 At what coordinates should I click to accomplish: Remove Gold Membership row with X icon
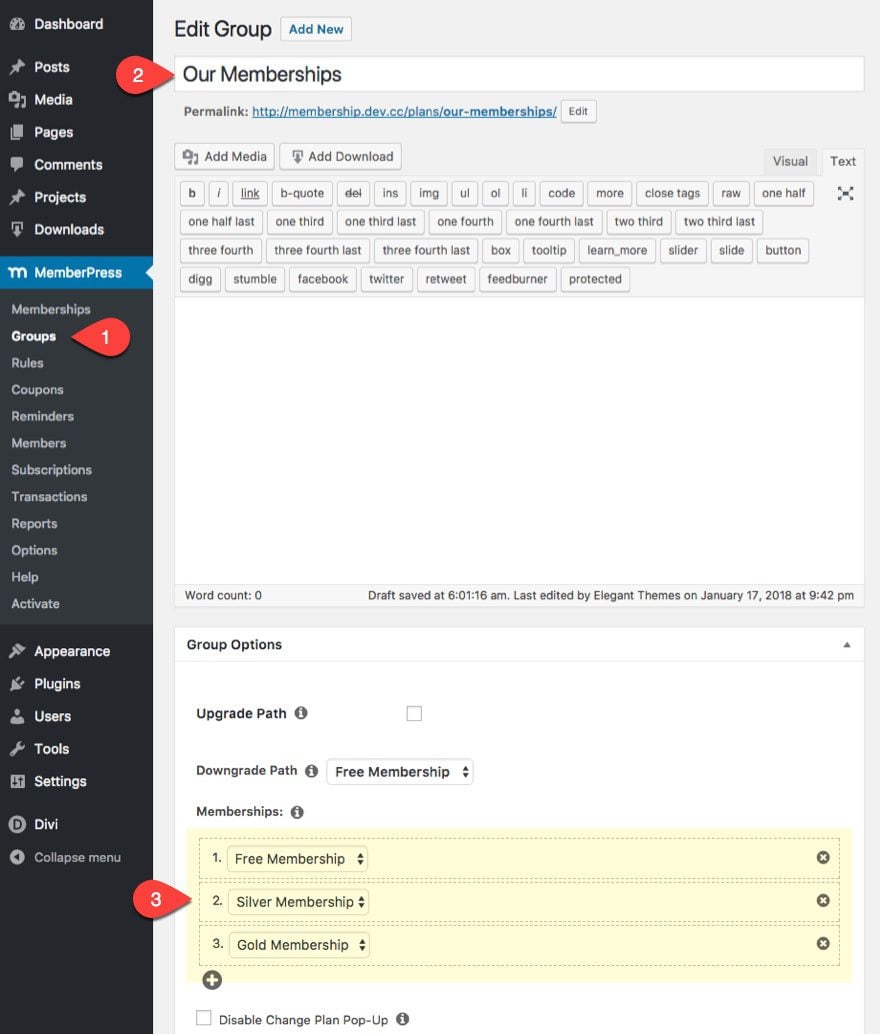(823, 944)
